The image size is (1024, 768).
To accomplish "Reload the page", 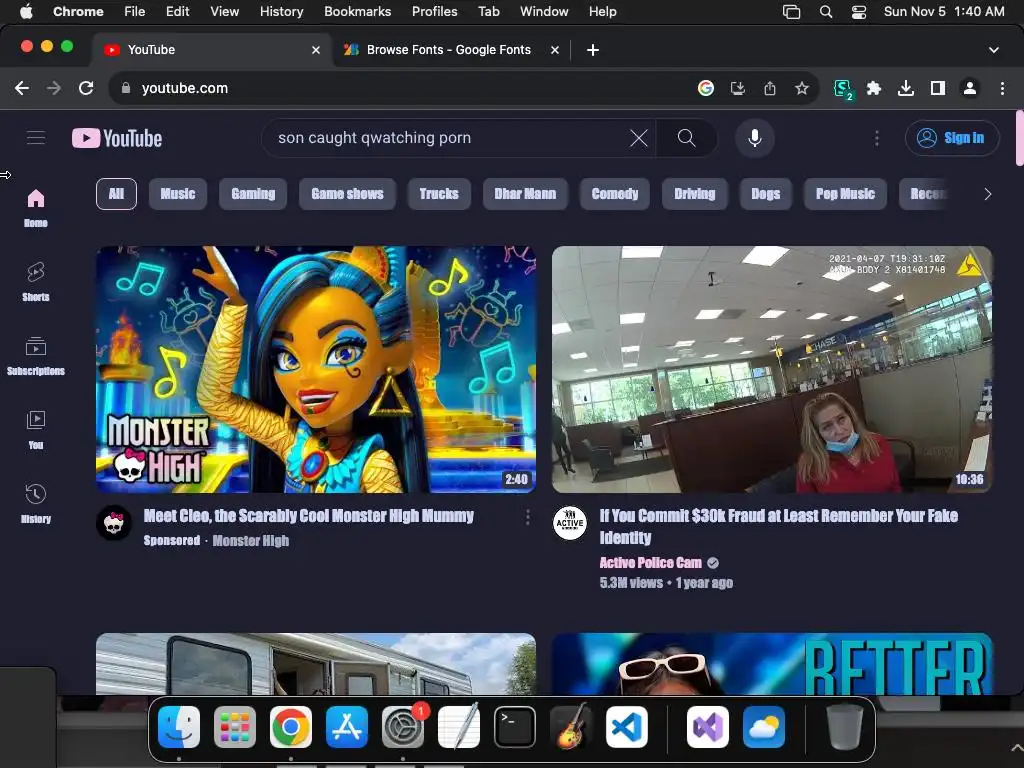I will (86, 88).
